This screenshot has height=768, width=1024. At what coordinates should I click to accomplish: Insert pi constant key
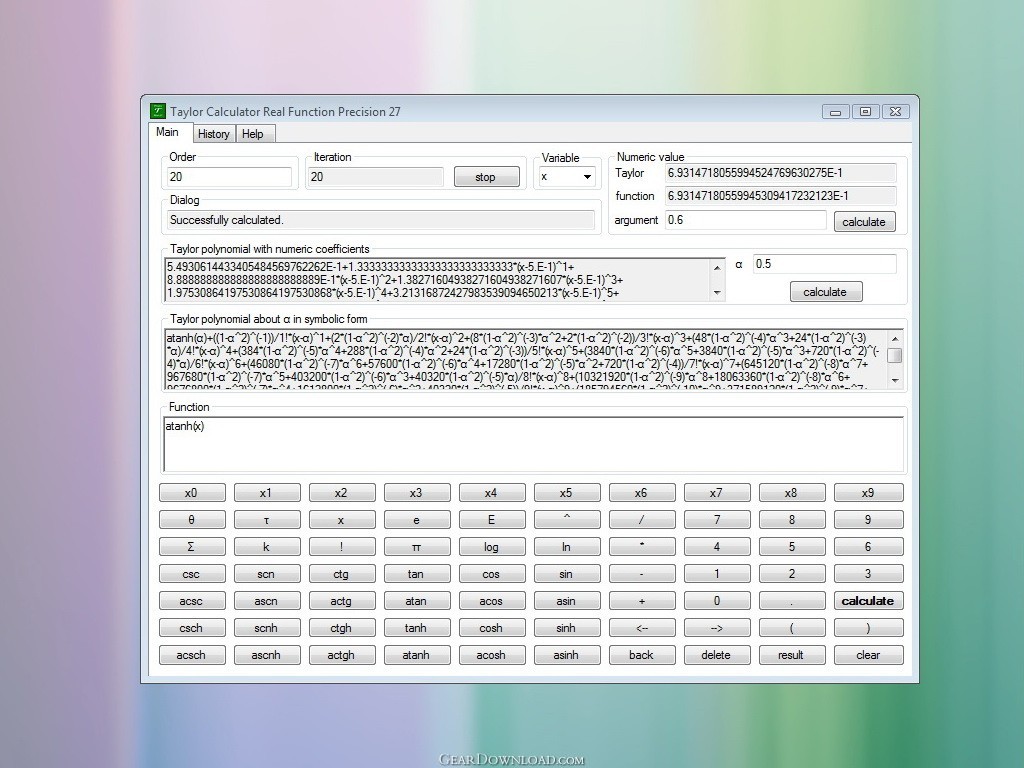pos(417,547)
